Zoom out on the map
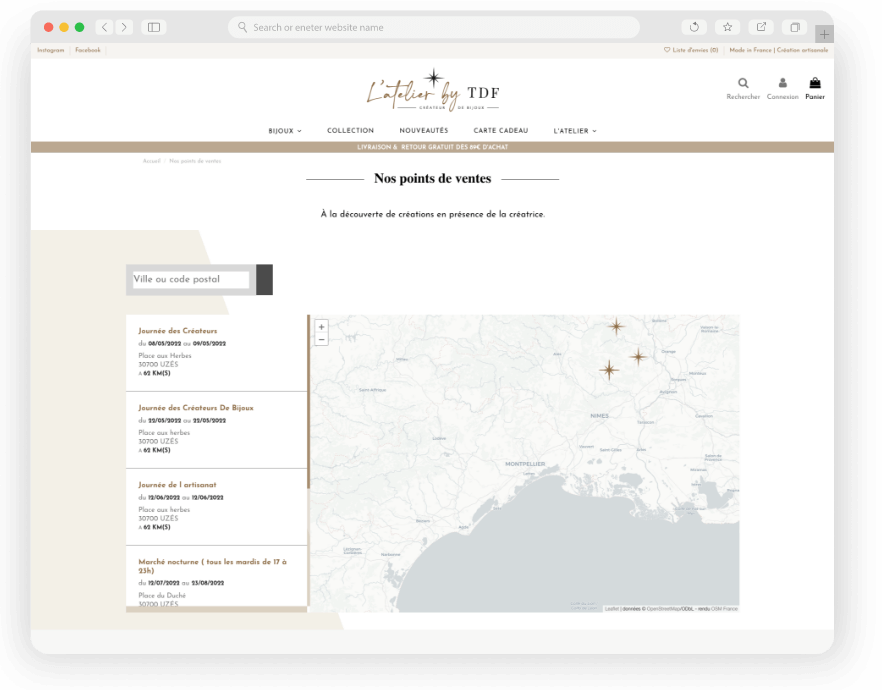The image size is (882, 690). click(x=321, y=339)
